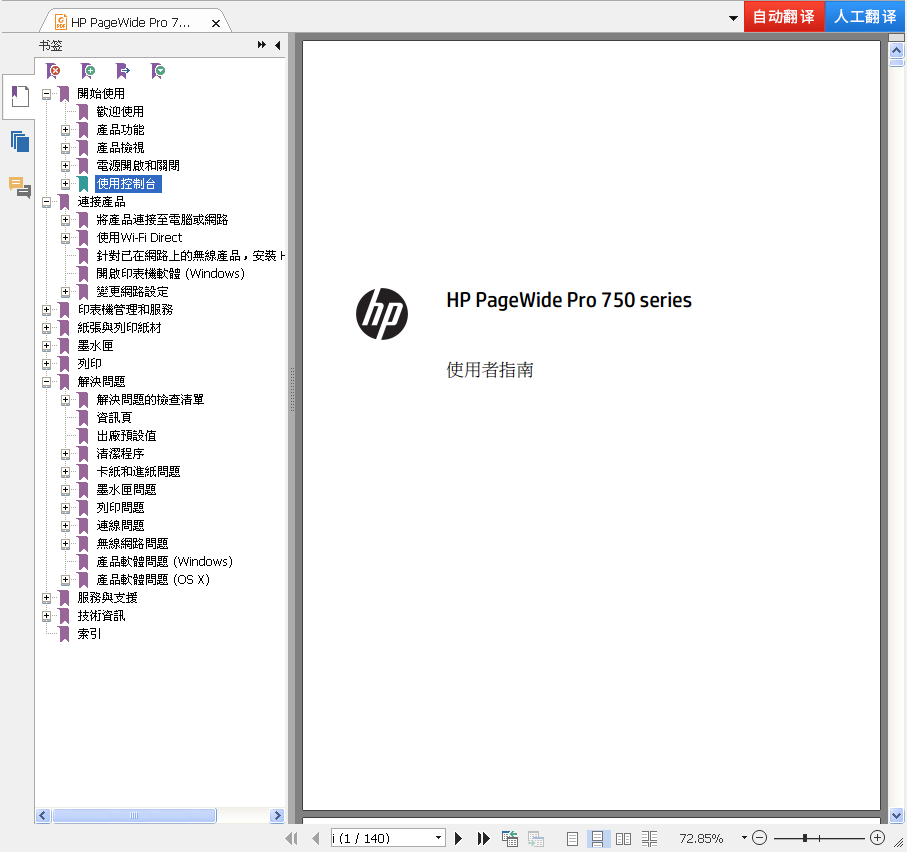The image size is (907, 852).
Task: Select the 無線網路問題 bookmark
Action: 132,544
